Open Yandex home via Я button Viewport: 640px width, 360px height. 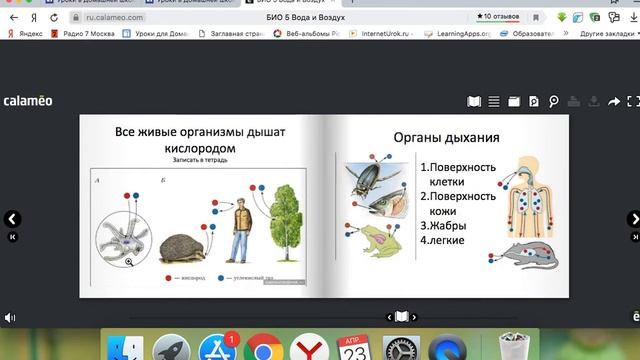point(34,18)
